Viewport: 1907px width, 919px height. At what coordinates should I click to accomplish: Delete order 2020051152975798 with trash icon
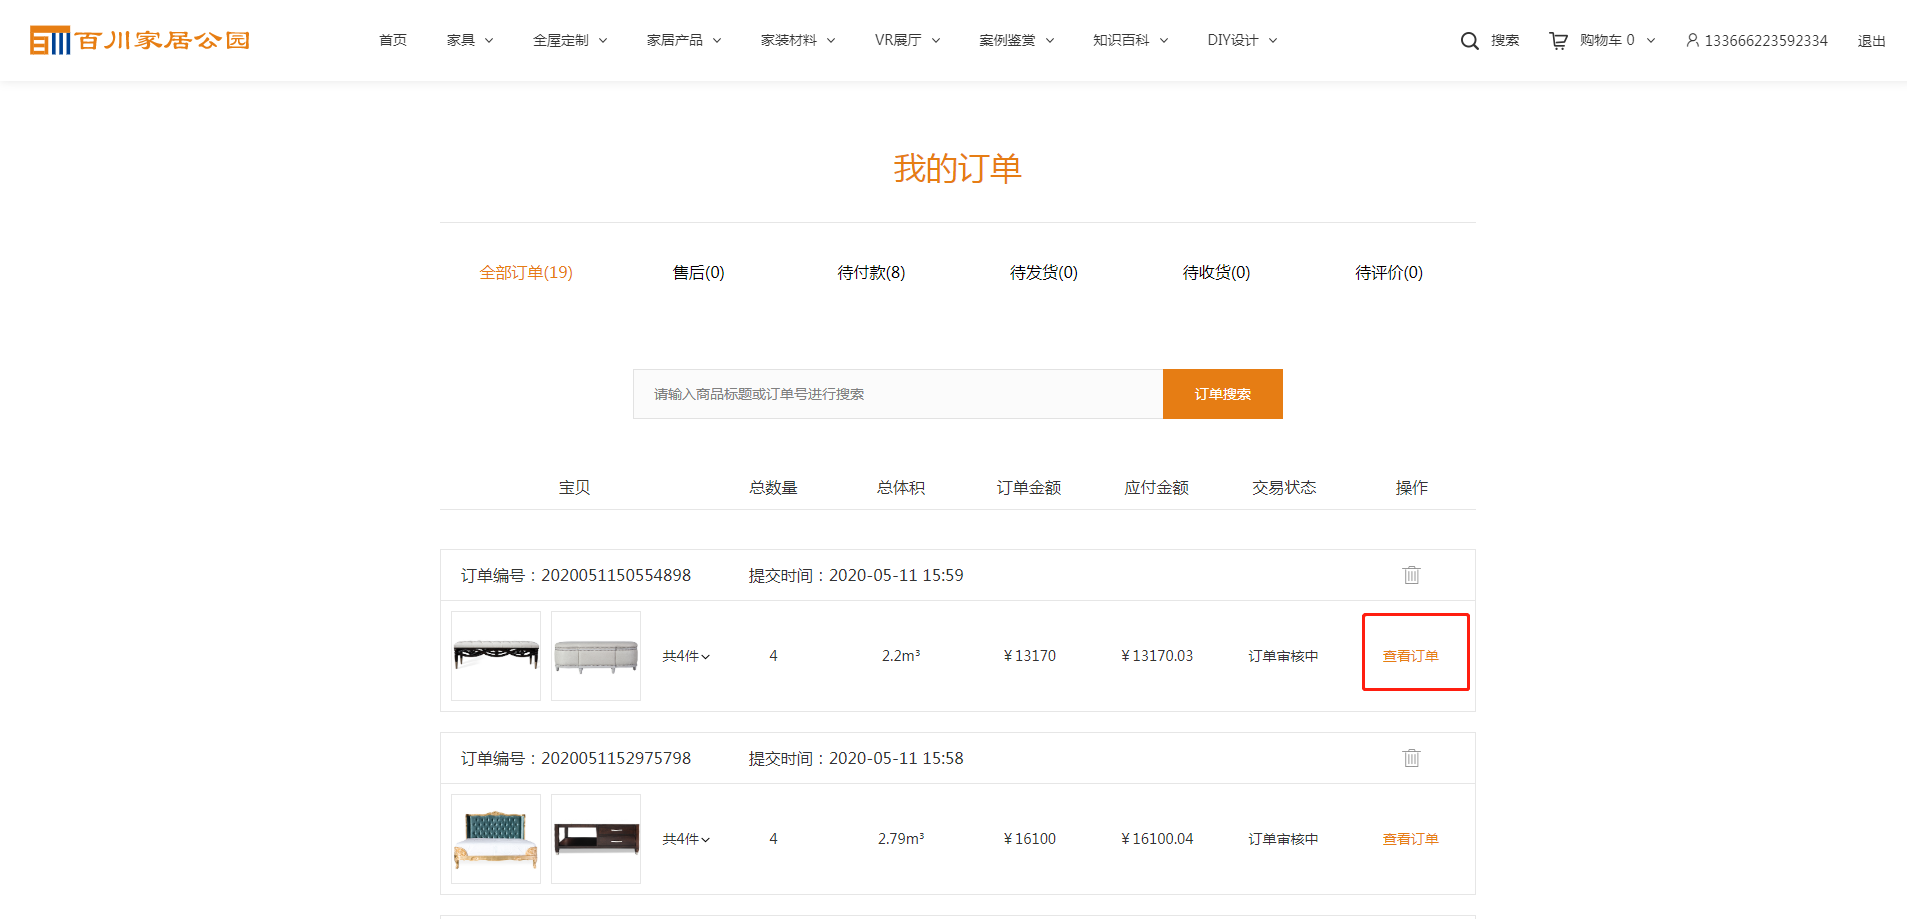click(1411, 758)
